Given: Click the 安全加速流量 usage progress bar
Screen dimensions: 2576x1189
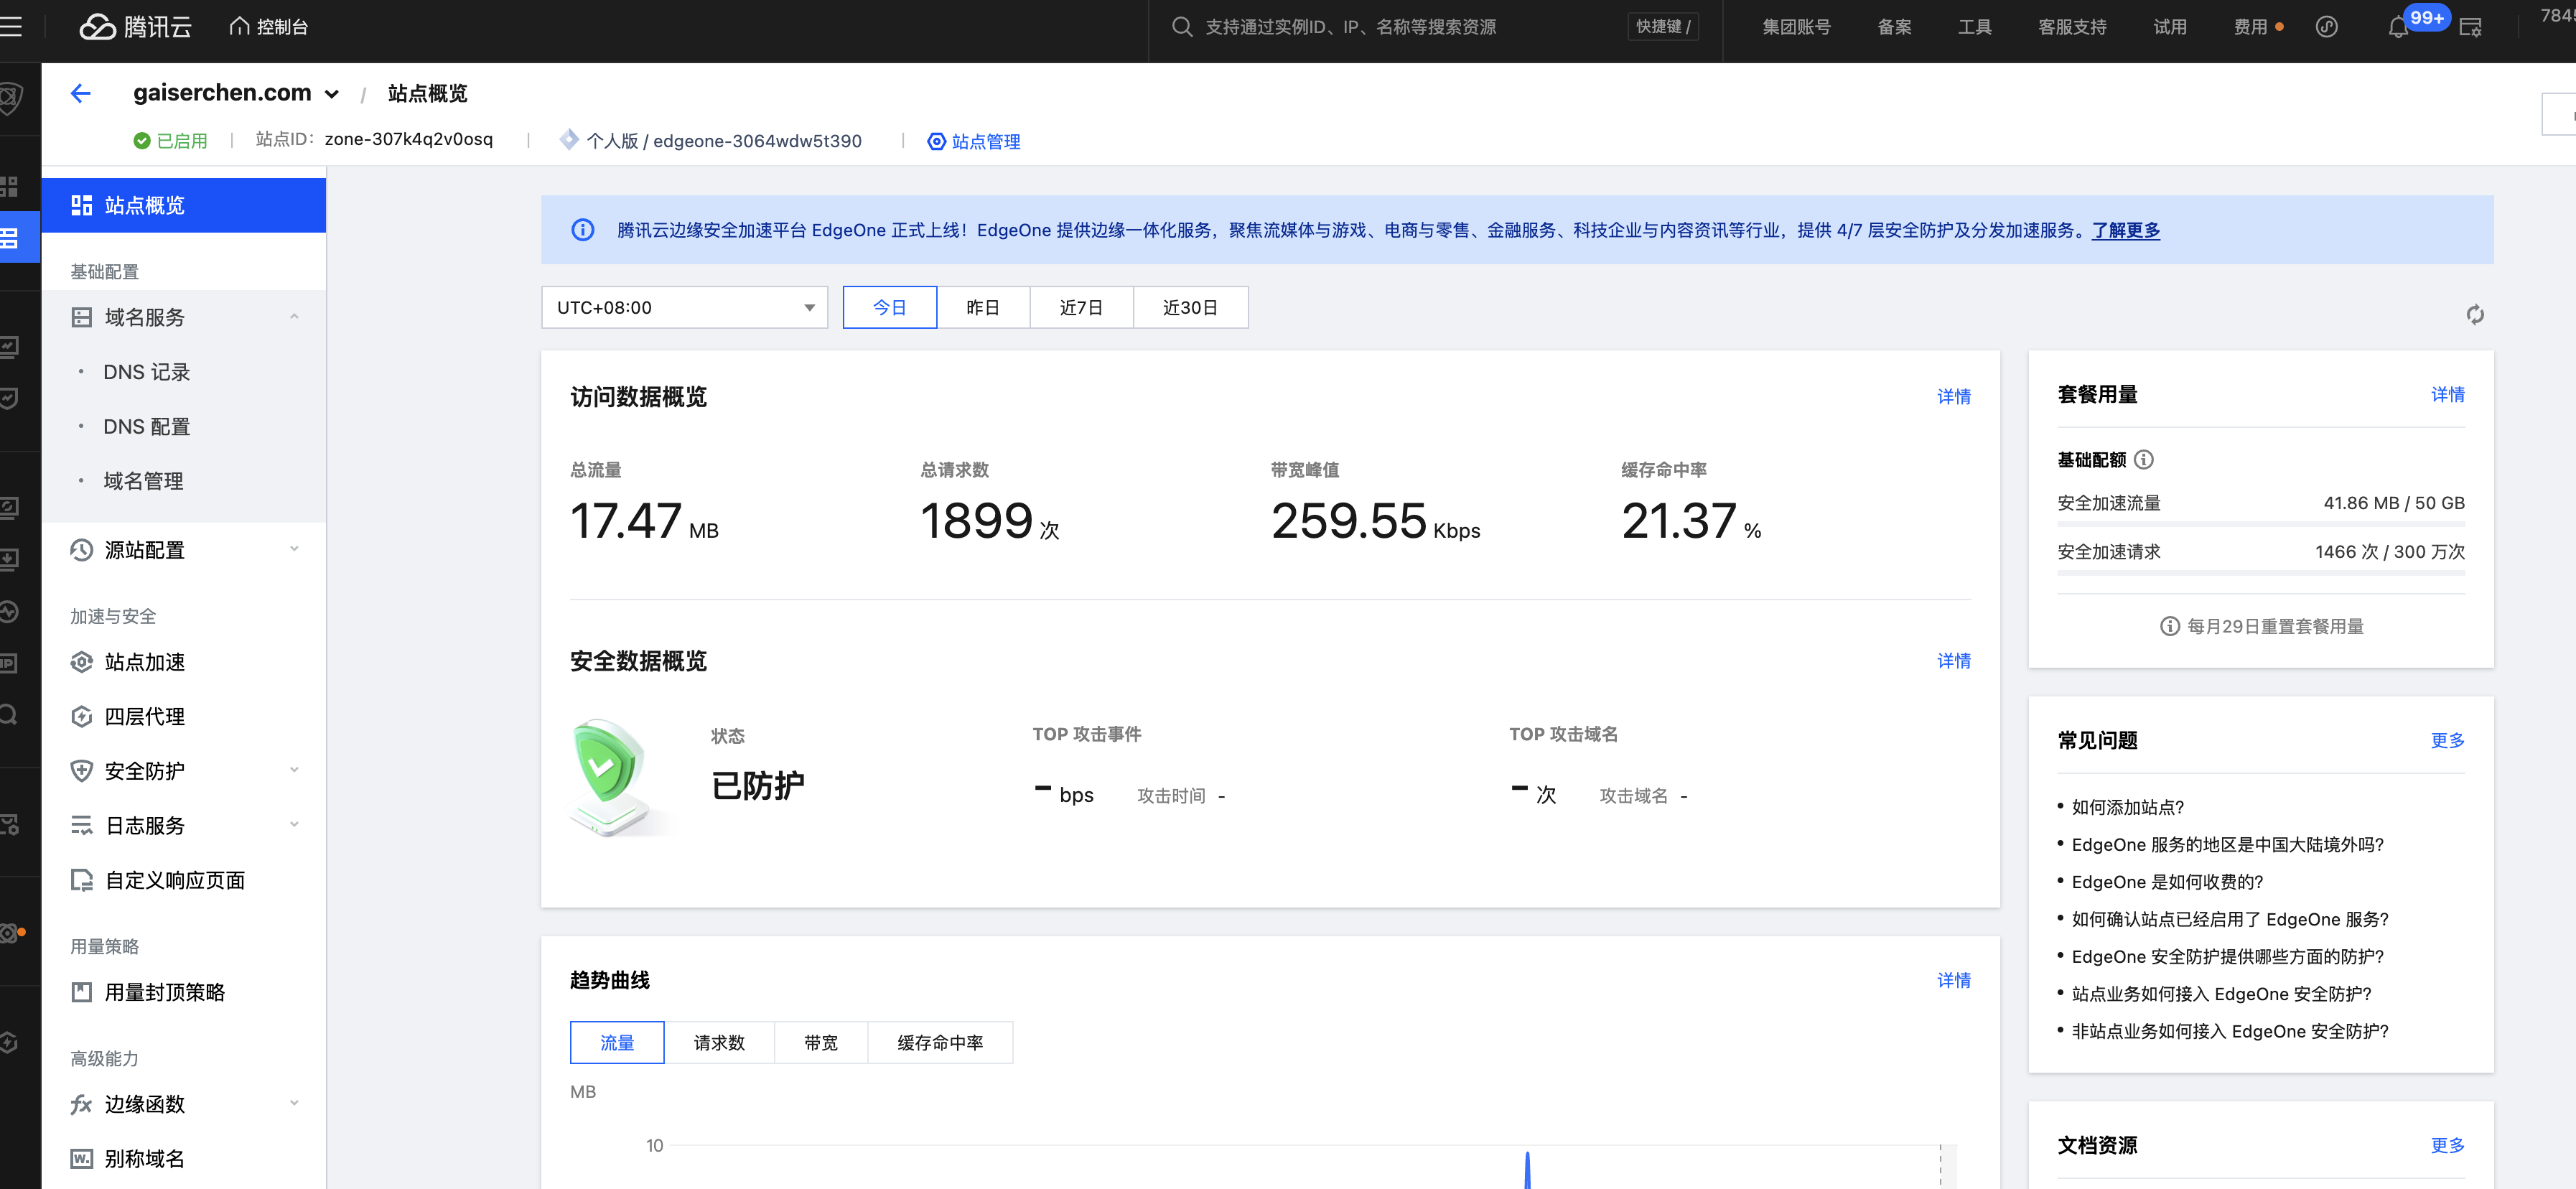Looking at the screenshot, I should tap(2261, 524).
